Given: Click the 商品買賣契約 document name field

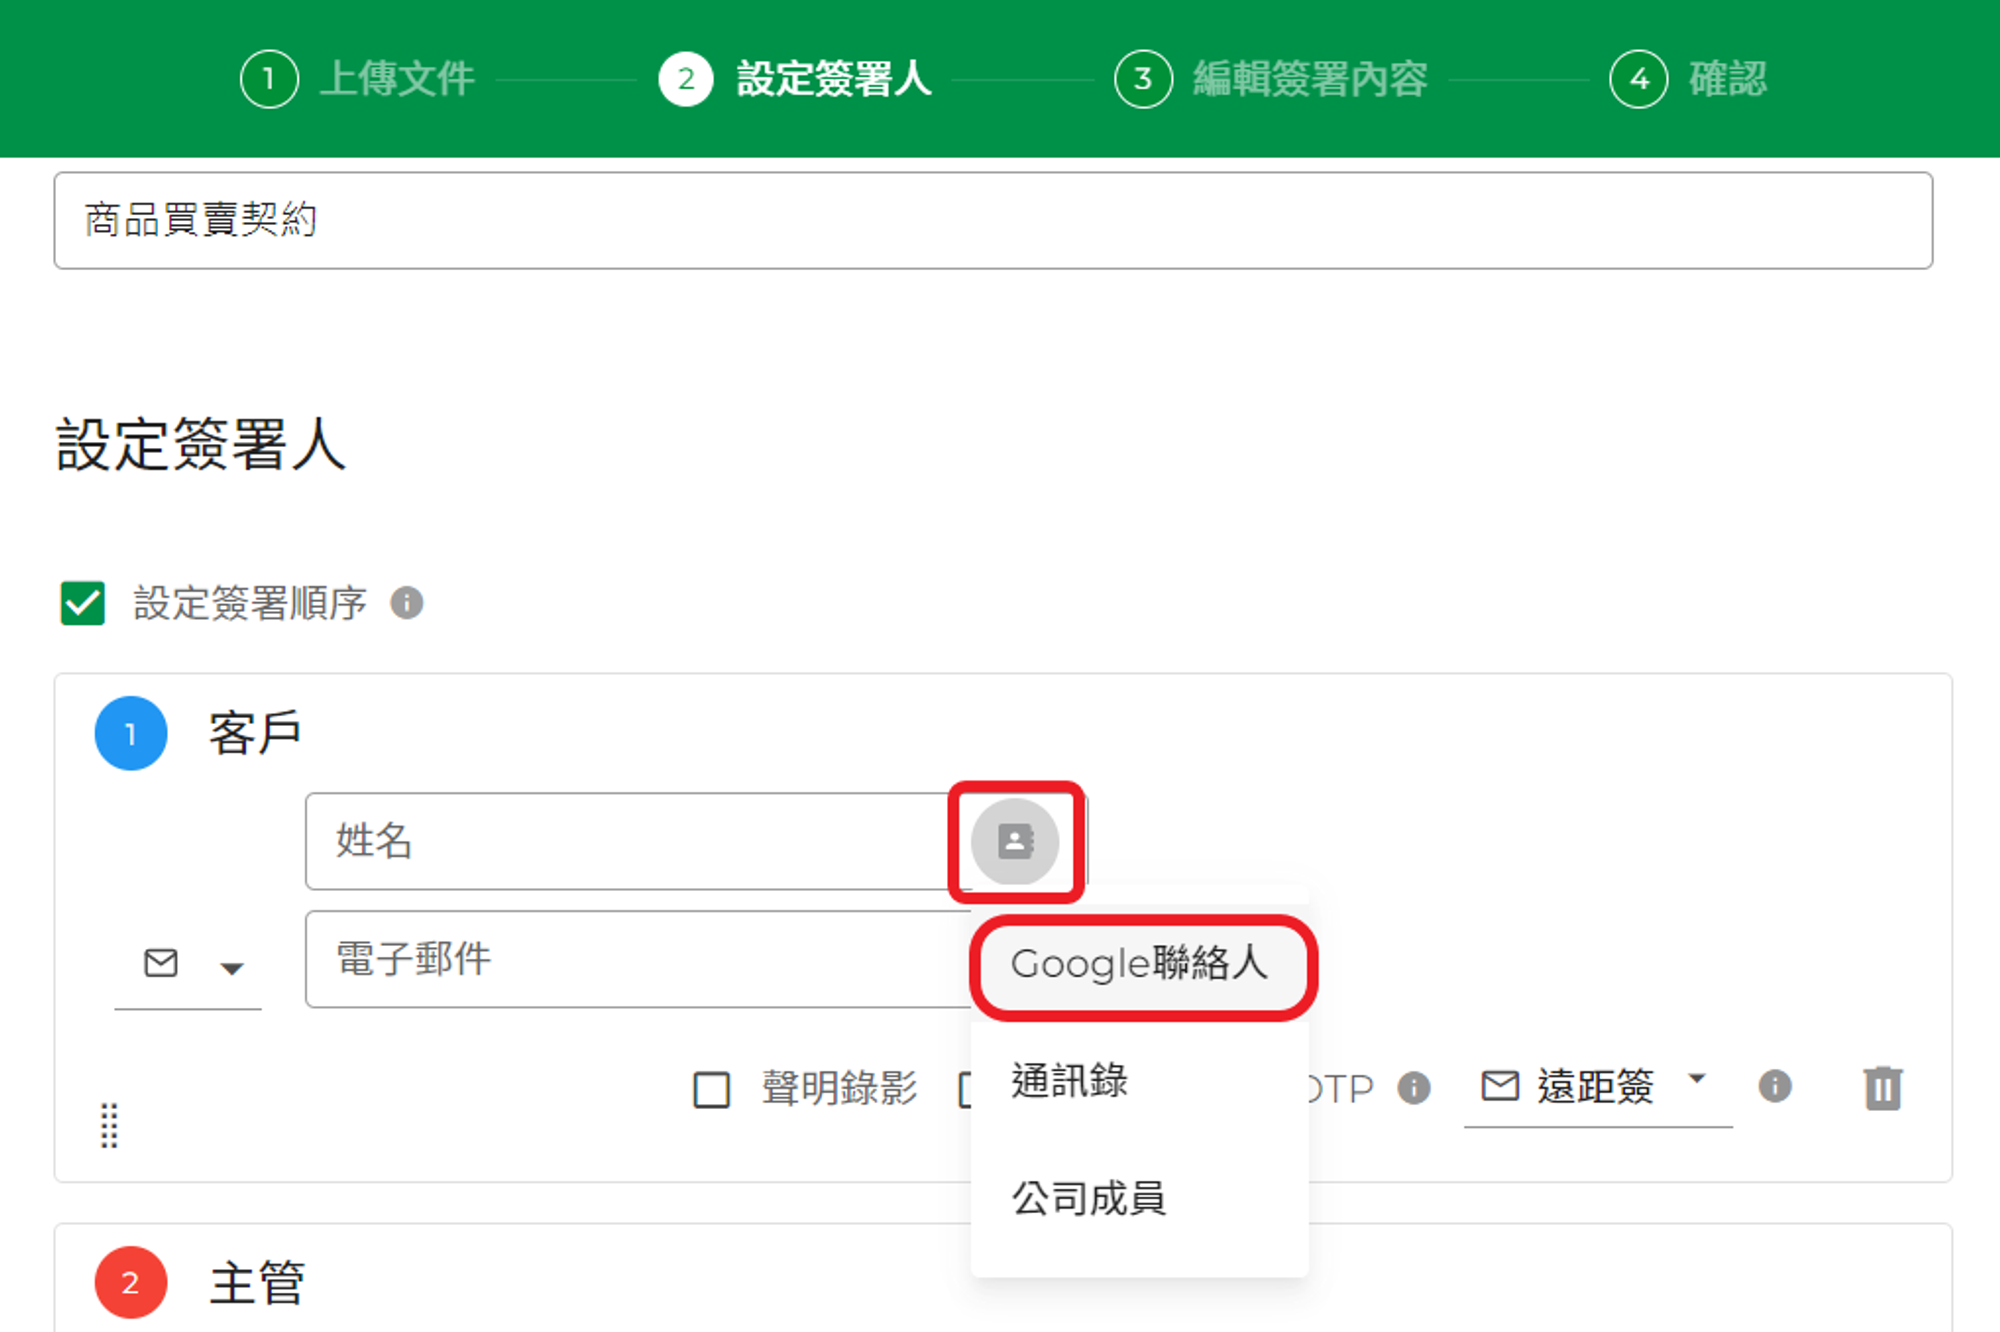Looking at the screenshot, I should tap(993, 220).
